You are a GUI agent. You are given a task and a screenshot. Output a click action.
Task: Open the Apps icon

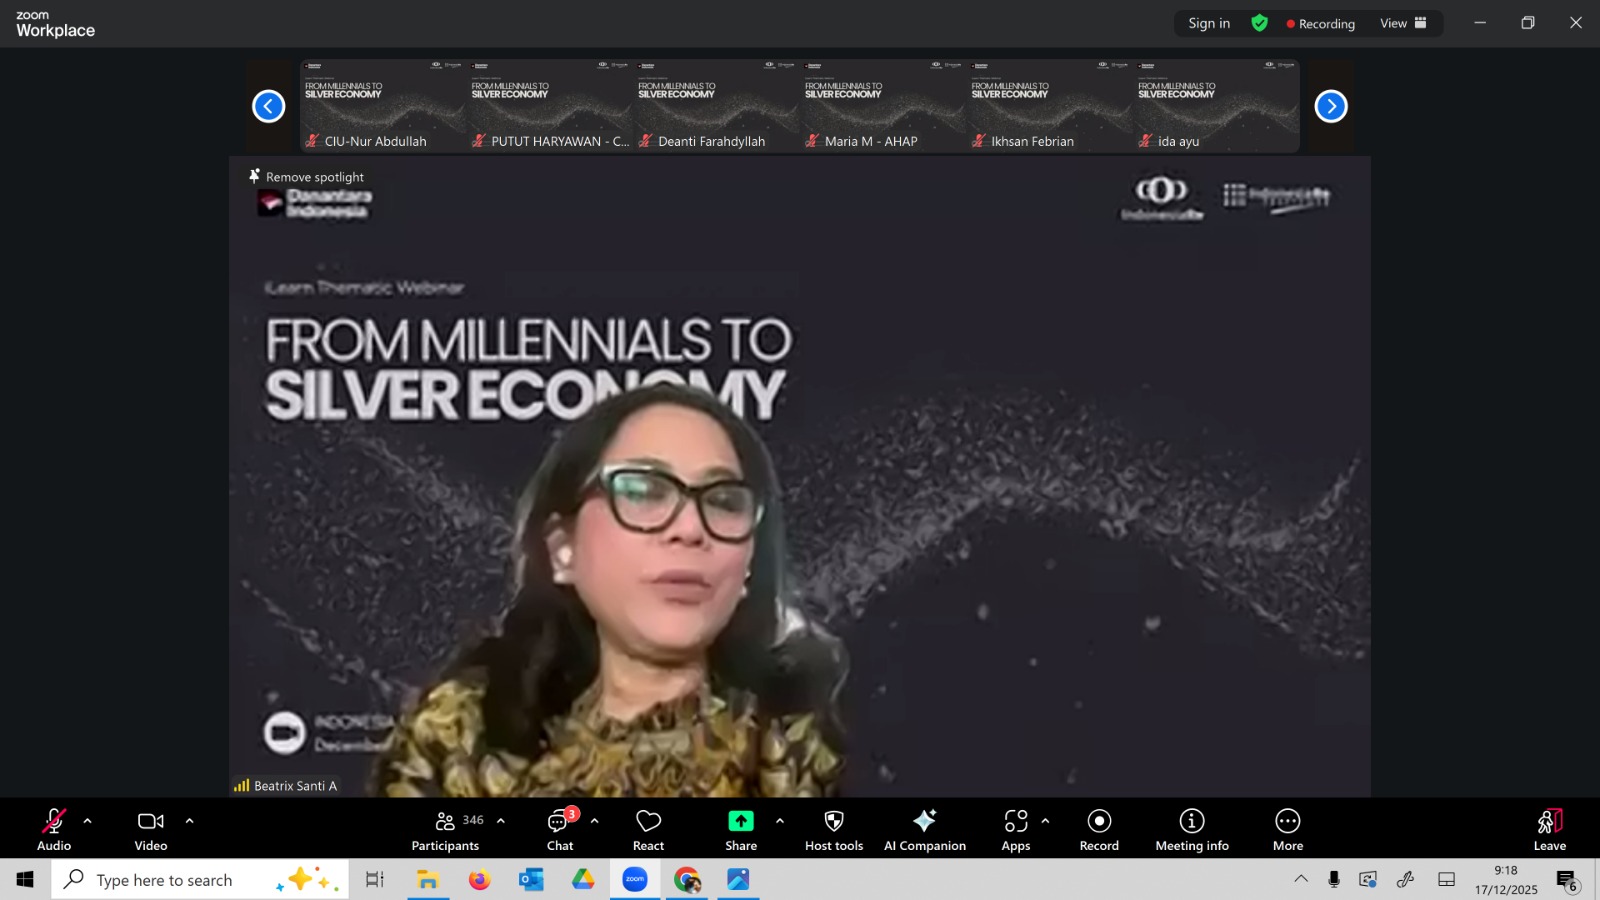[1015, 821]
